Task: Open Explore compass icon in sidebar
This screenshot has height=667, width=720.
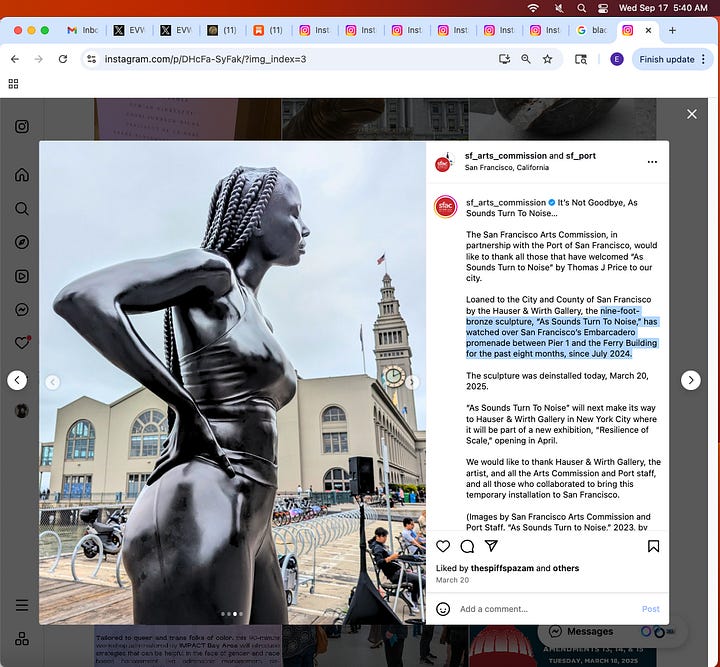Action: click(22, 242)
